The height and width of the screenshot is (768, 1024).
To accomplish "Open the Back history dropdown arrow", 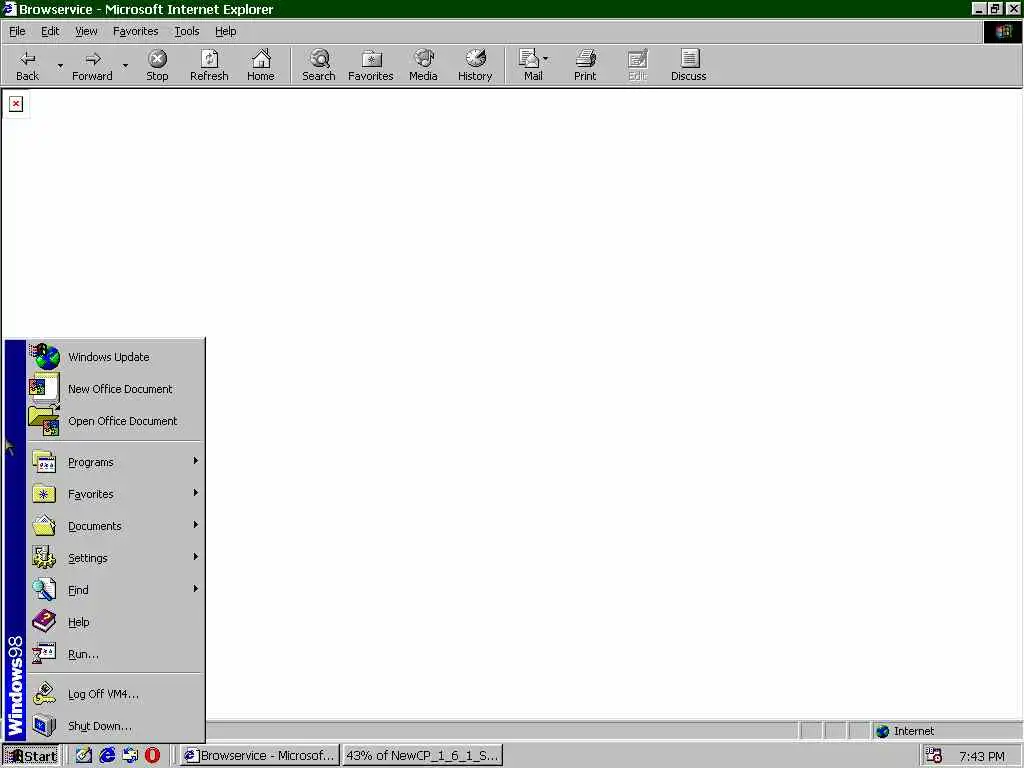I will (60, 65).
